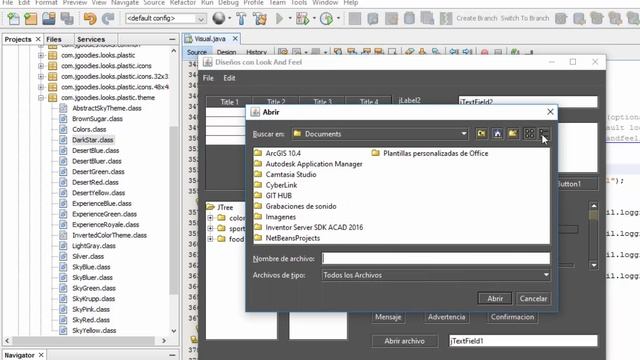The width and height of the screenshot is (640, 360).
Task: Switch file chooser to List view
Action: pos(529,133)
